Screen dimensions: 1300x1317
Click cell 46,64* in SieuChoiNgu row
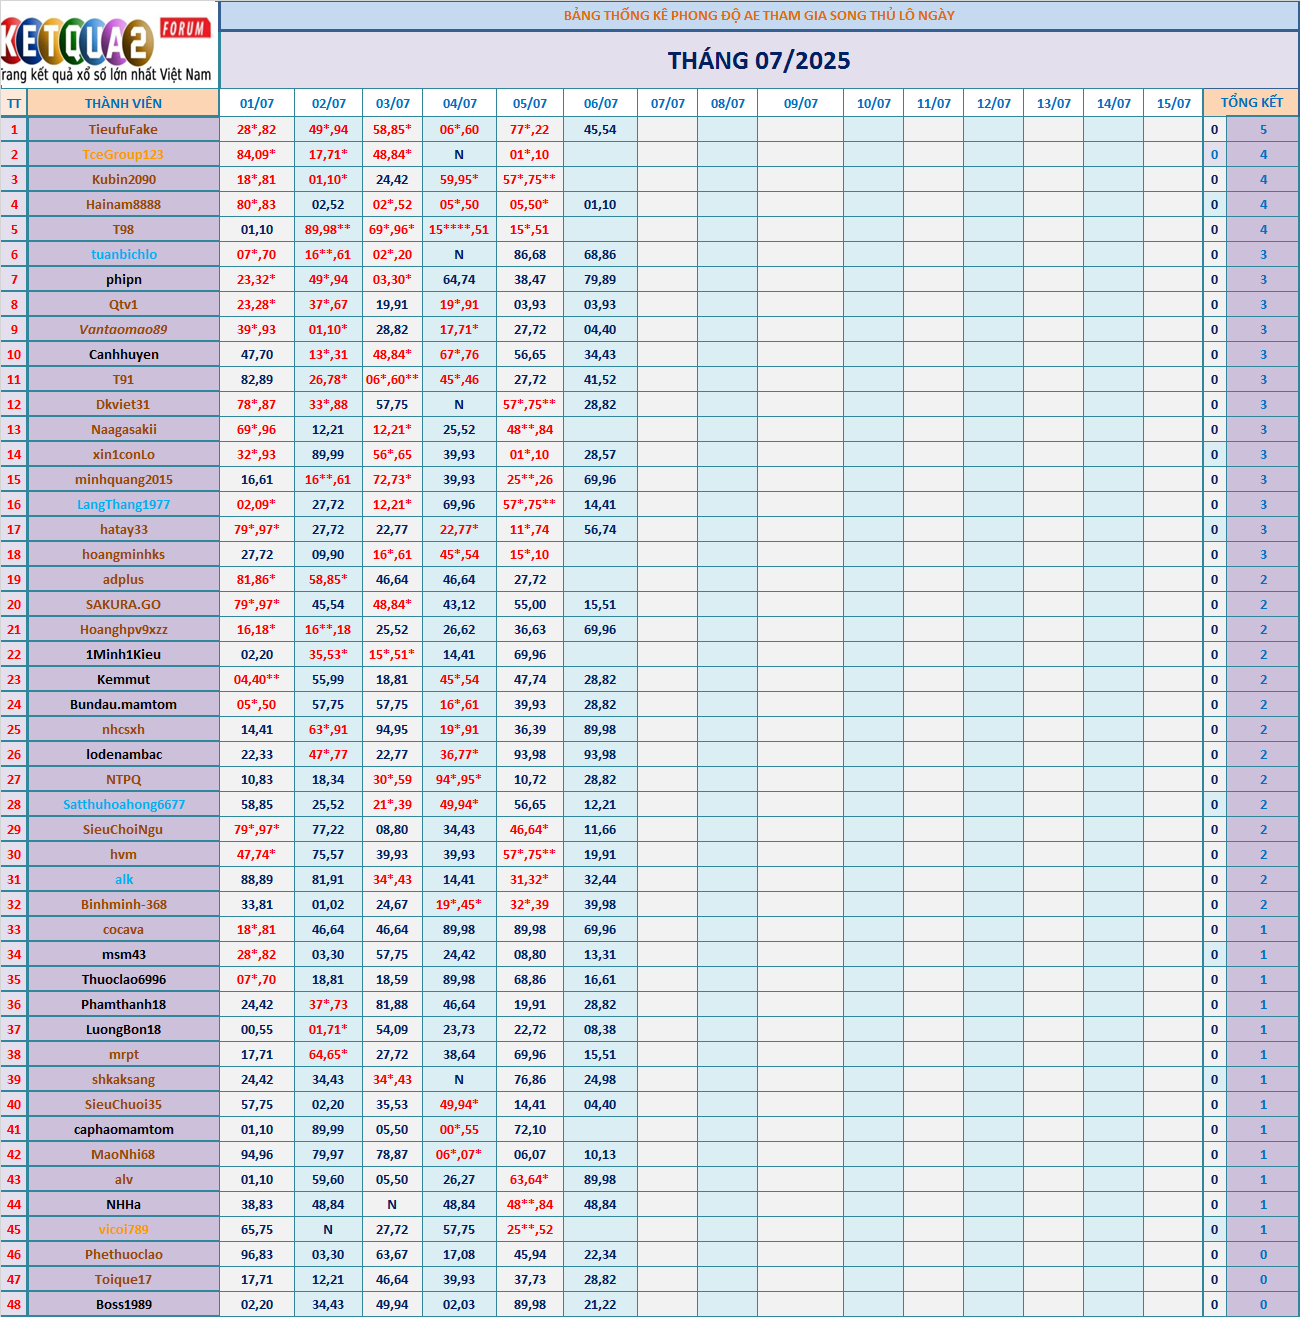pyautogui.click(x=529, y=829)
